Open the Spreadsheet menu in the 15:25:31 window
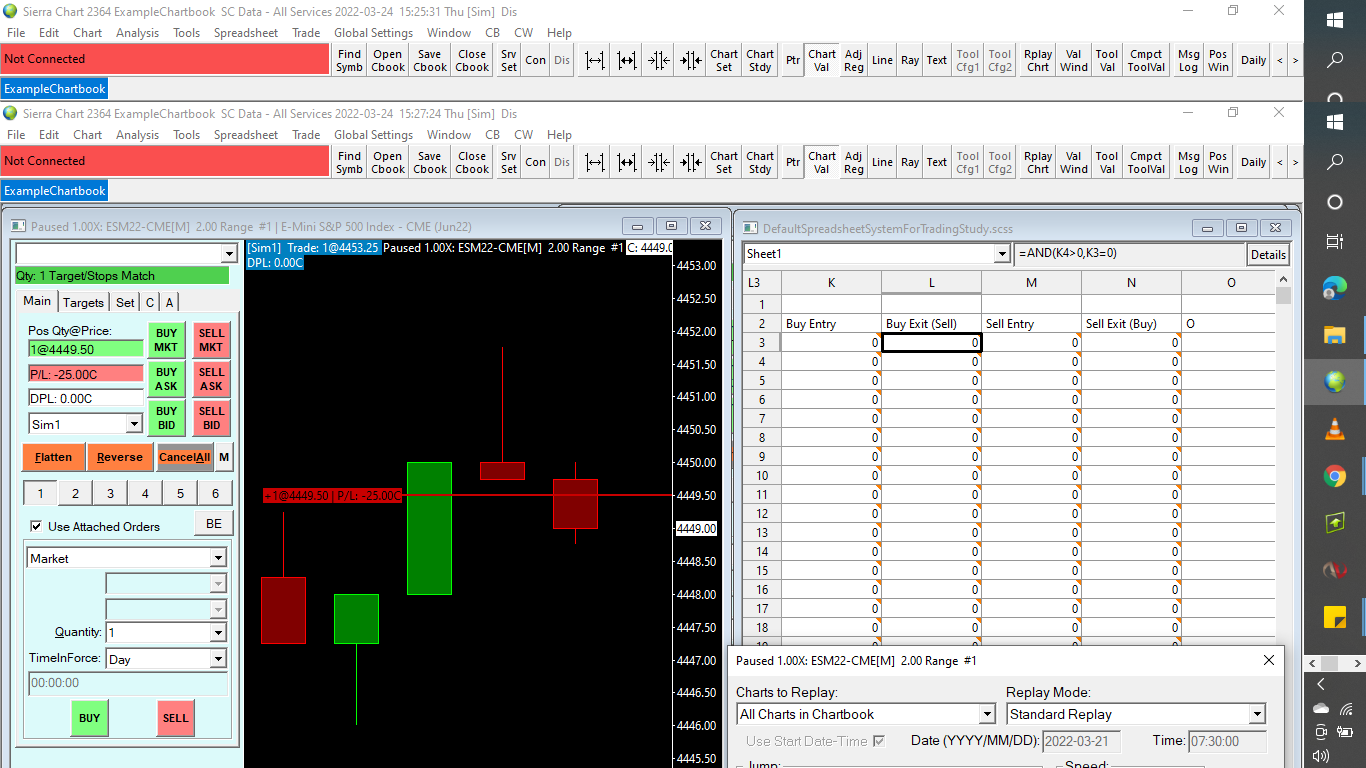The image size is (1366, 768). pos(246,33)
